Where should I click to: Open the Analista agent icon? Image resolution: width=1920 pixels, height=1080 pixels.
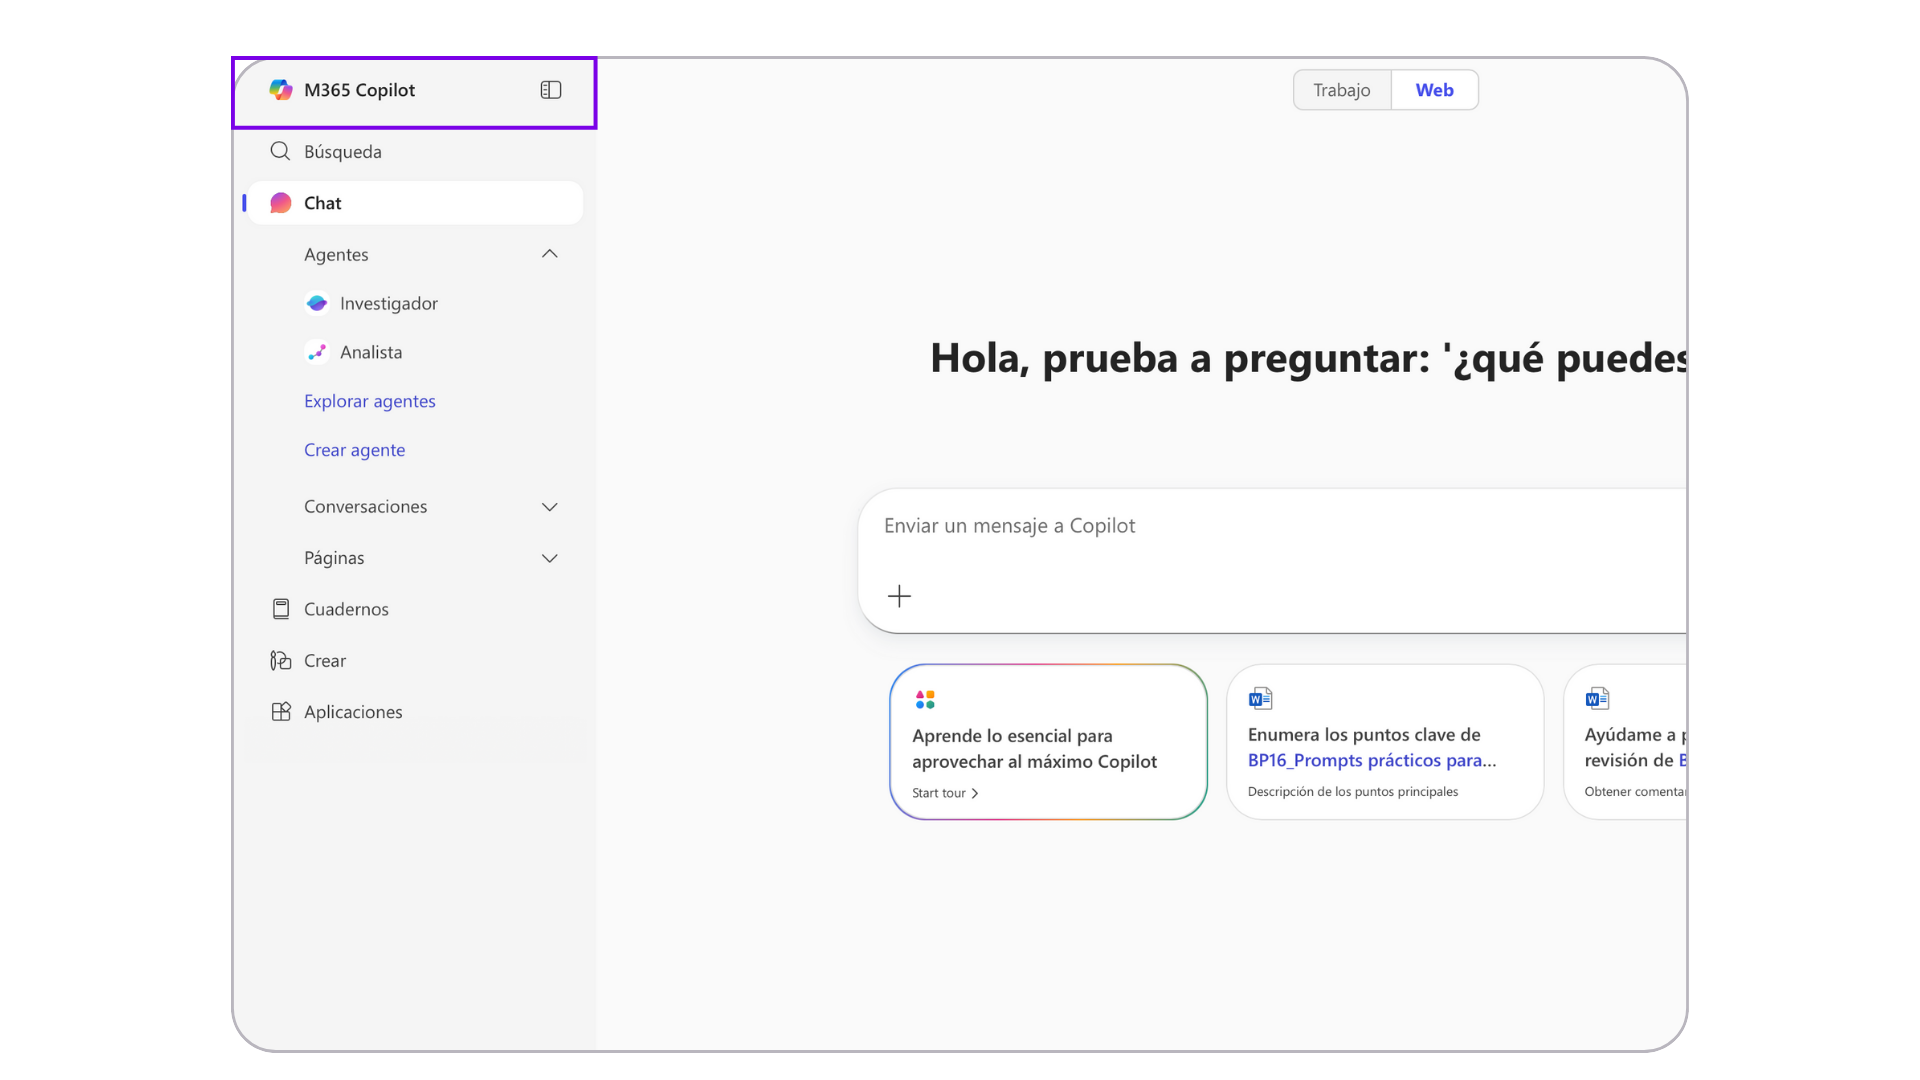[317, 352]
